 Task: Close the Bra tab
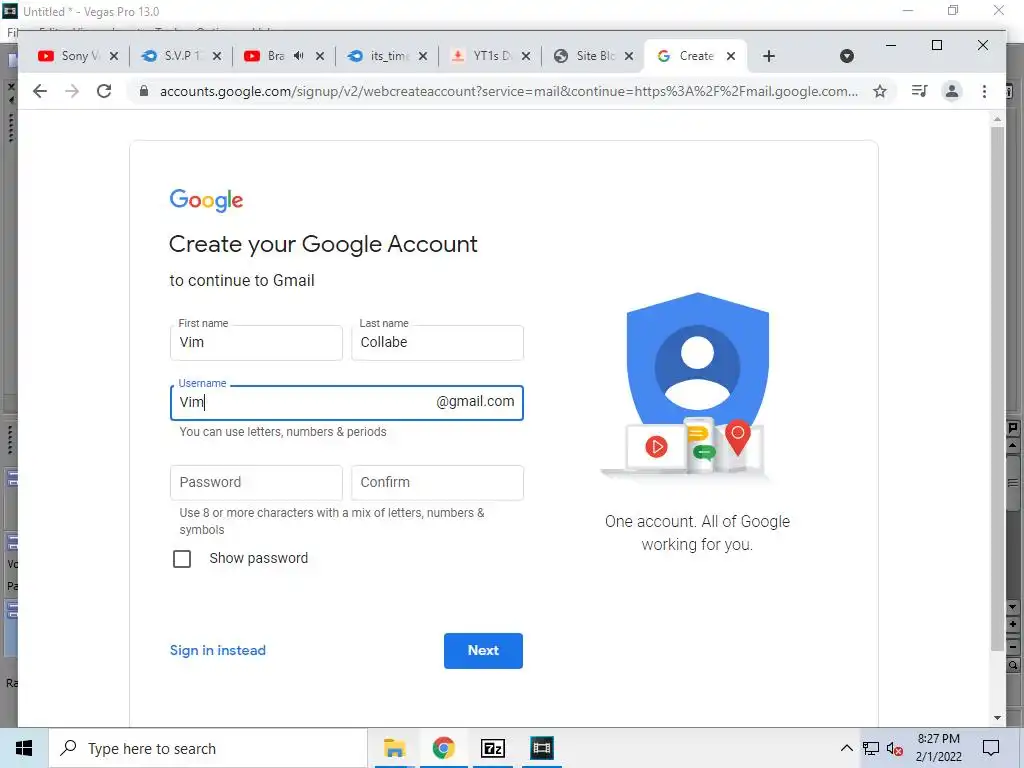coord(320,56)
